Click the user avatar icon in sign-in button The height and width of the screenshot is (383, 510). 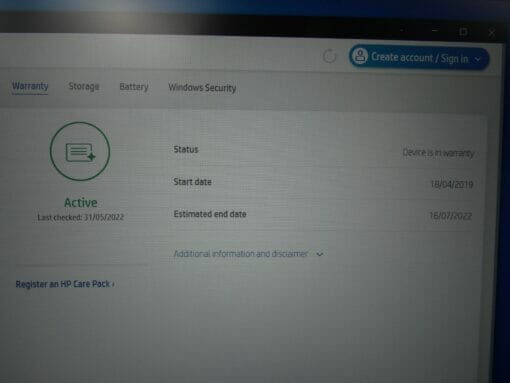pos(360,55)
